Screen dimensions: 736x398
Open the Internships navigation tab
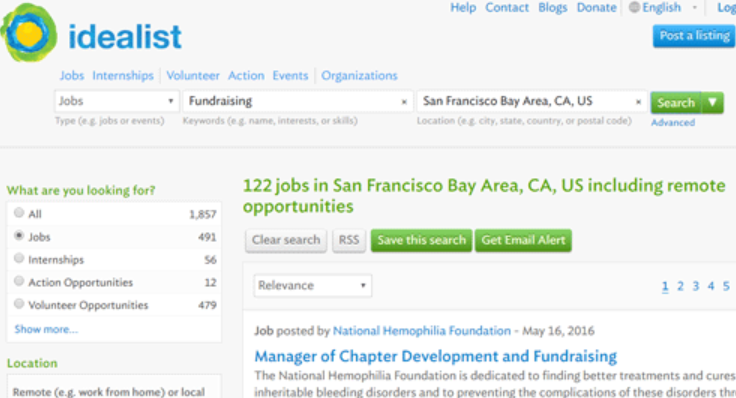pyautogui.click(x=123, y=76)
